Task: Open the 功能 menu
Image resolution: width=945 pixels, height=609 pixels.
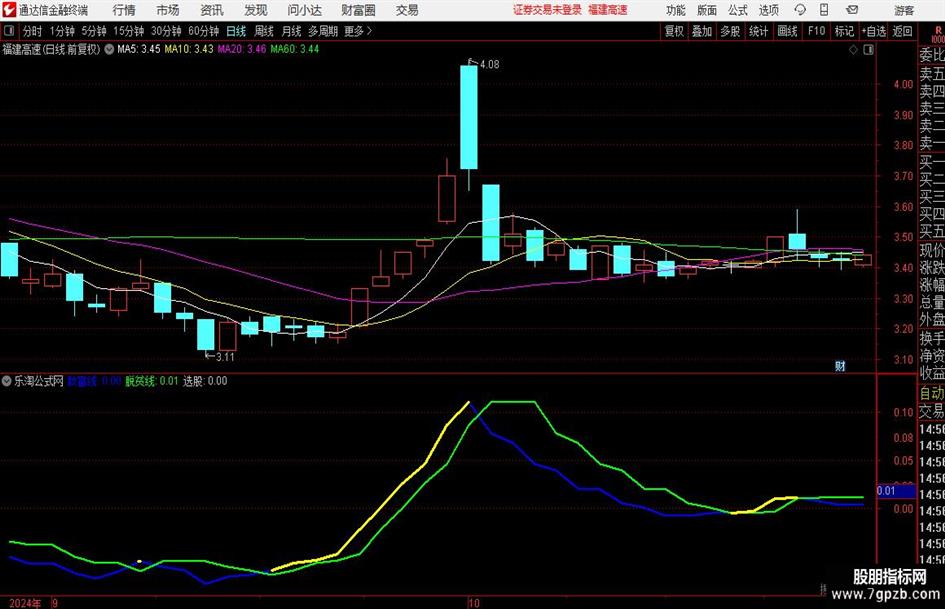Action: [676, 10]
